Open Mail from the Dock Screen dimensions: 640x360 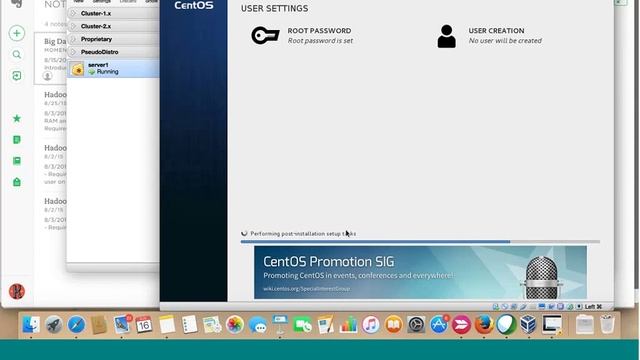tap(122, 325)
